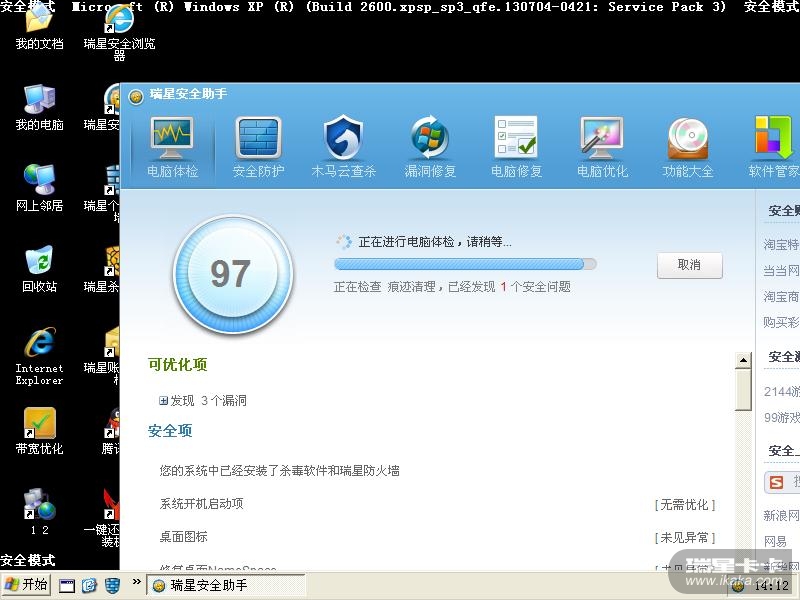Click the show desktop quick launch icon
Viewport: 800px width, 600px height.
click(x=67, y=585)
